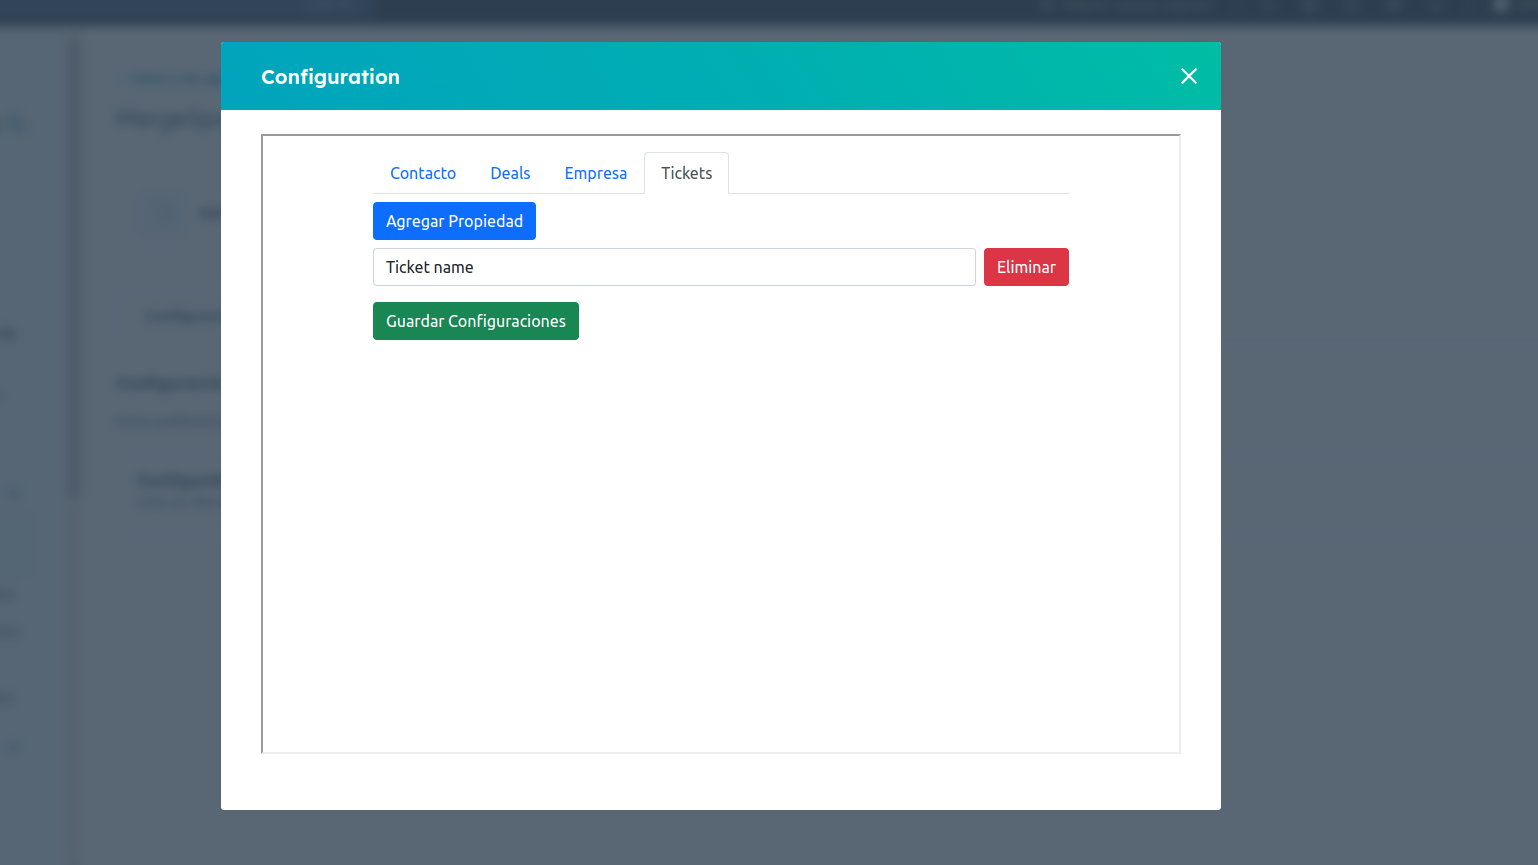1538x865 pixels.
Task: Go to deal properties under Deals
Action: 510,173
